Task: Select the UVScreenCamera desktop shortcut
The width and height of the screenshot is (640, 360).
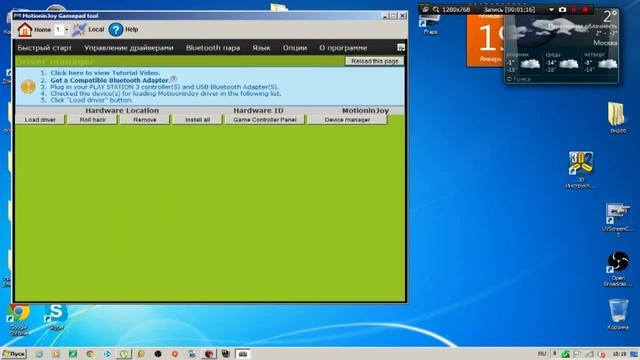Action: pos(618,220)
